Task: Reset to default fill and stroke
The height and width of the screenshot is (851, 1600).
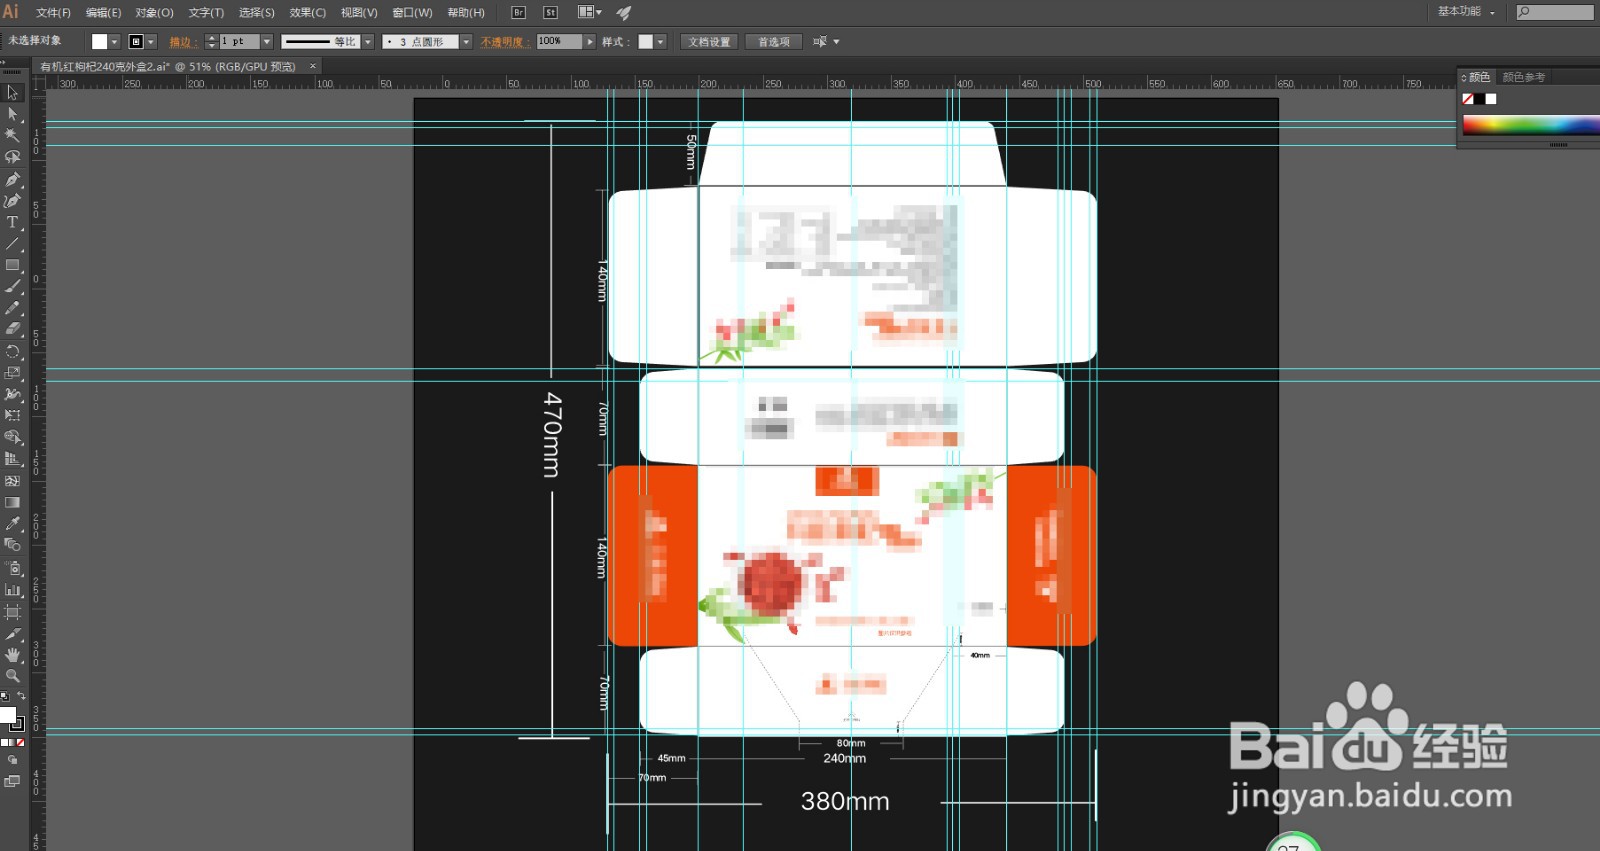Action: 4,696
